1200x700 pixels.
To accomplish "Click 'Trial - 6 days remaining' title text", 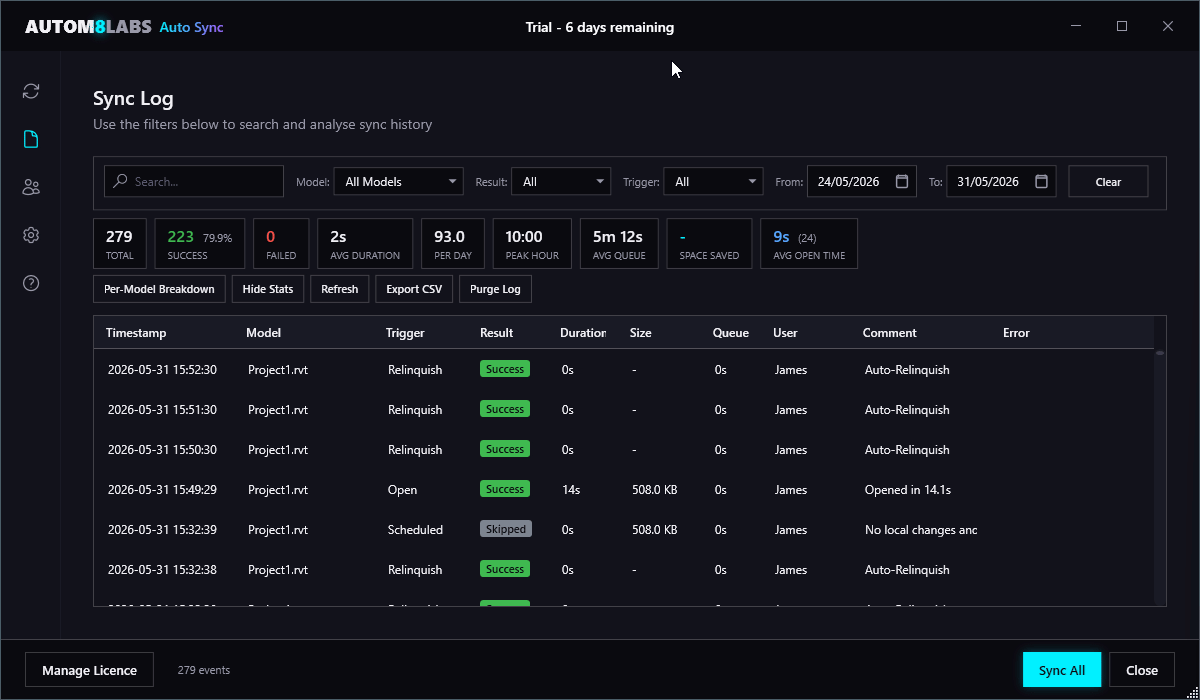I will point(600,27).
